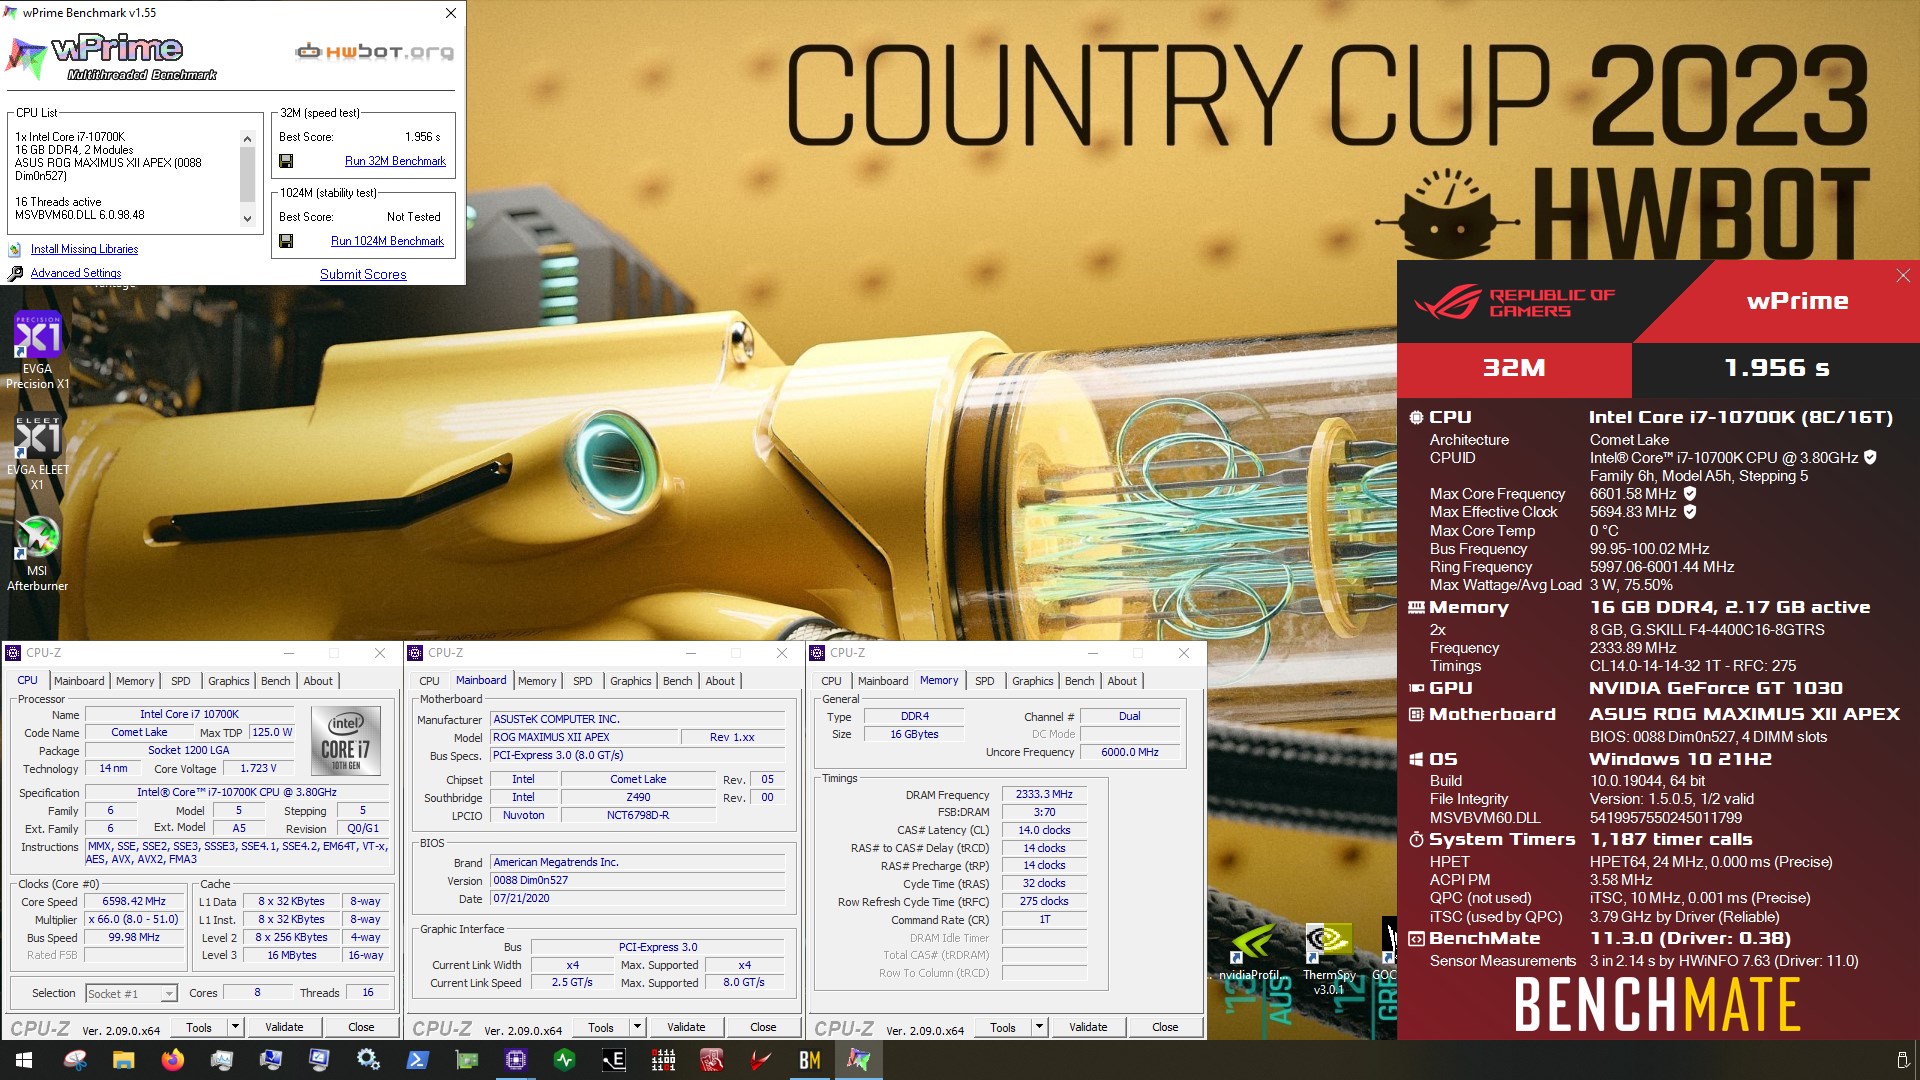The height and width of the screenshot is (1080, 1920).
Task: Click Close button in second CPU-Z window
Action: (763, 1027)
